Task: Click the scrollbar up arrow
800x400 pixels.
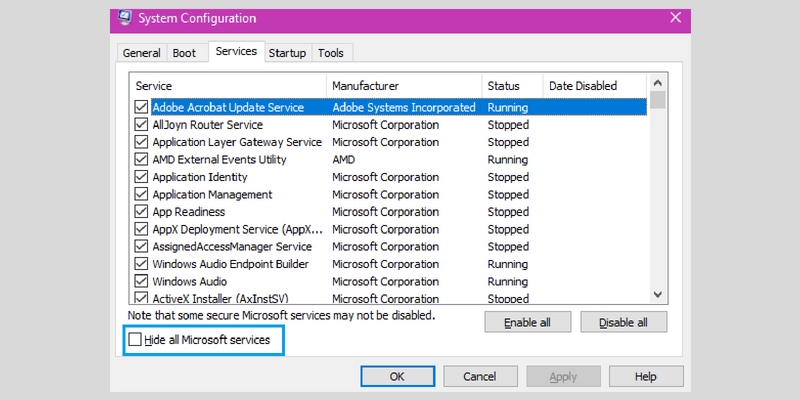Action: pos(658,83)
